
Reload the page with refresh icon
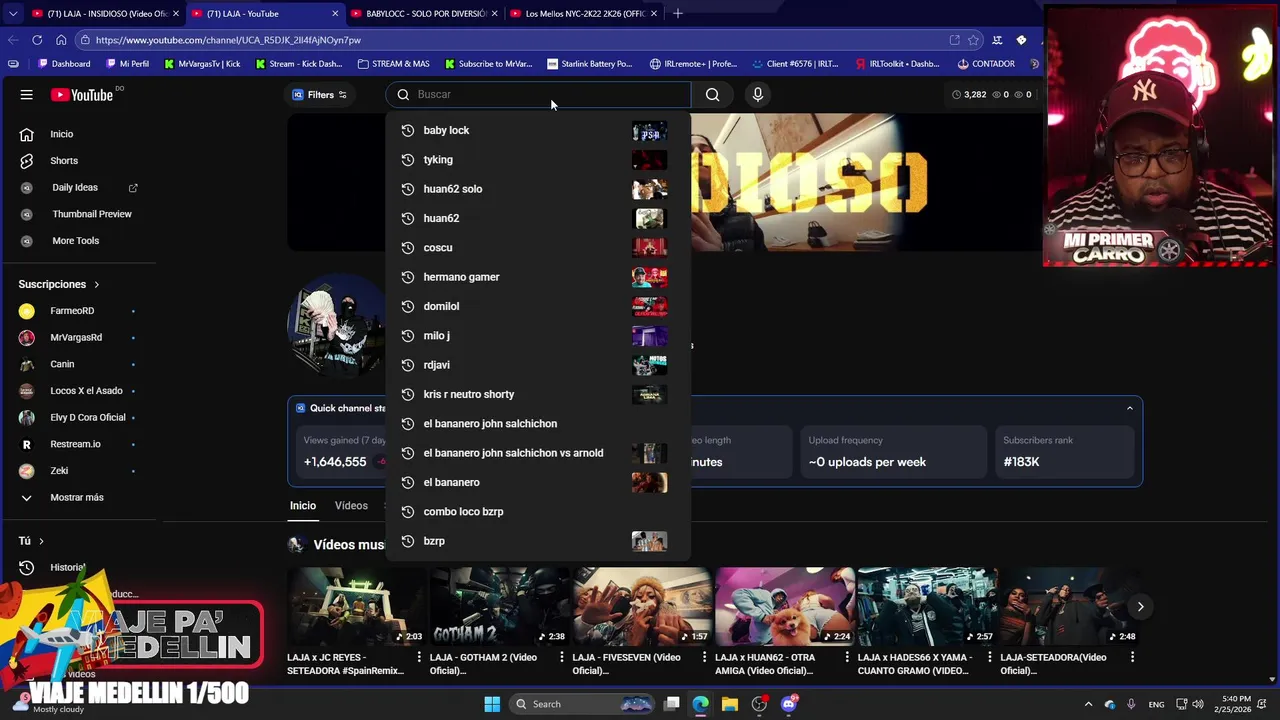coord(37,40)
